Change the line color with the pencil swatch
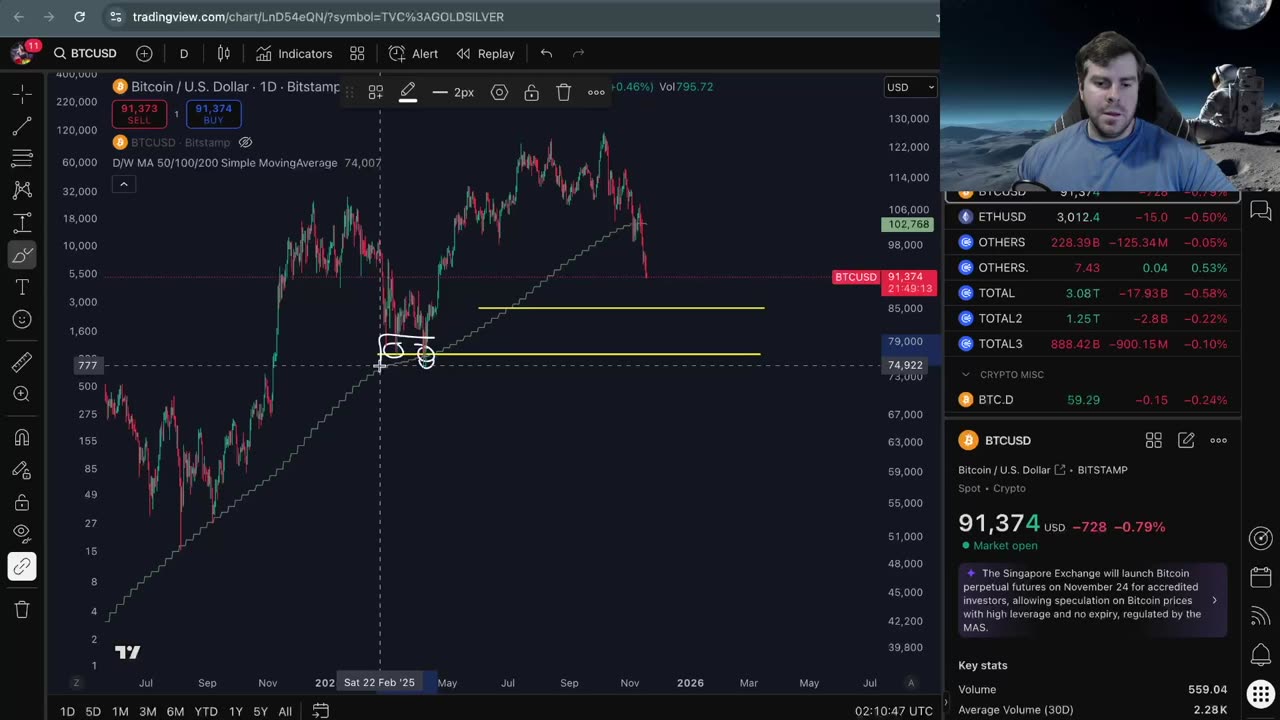1280x720 pixels. [408, 92]
